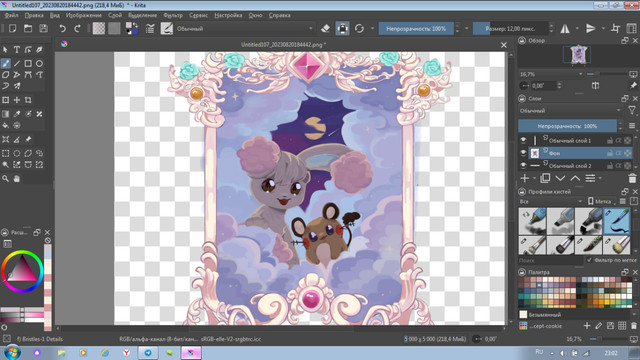Viewport: 640px width, 360px height.
Task: Toggle horizontal mirror mode
Action: pyautogui.click(x=565, y=29)
